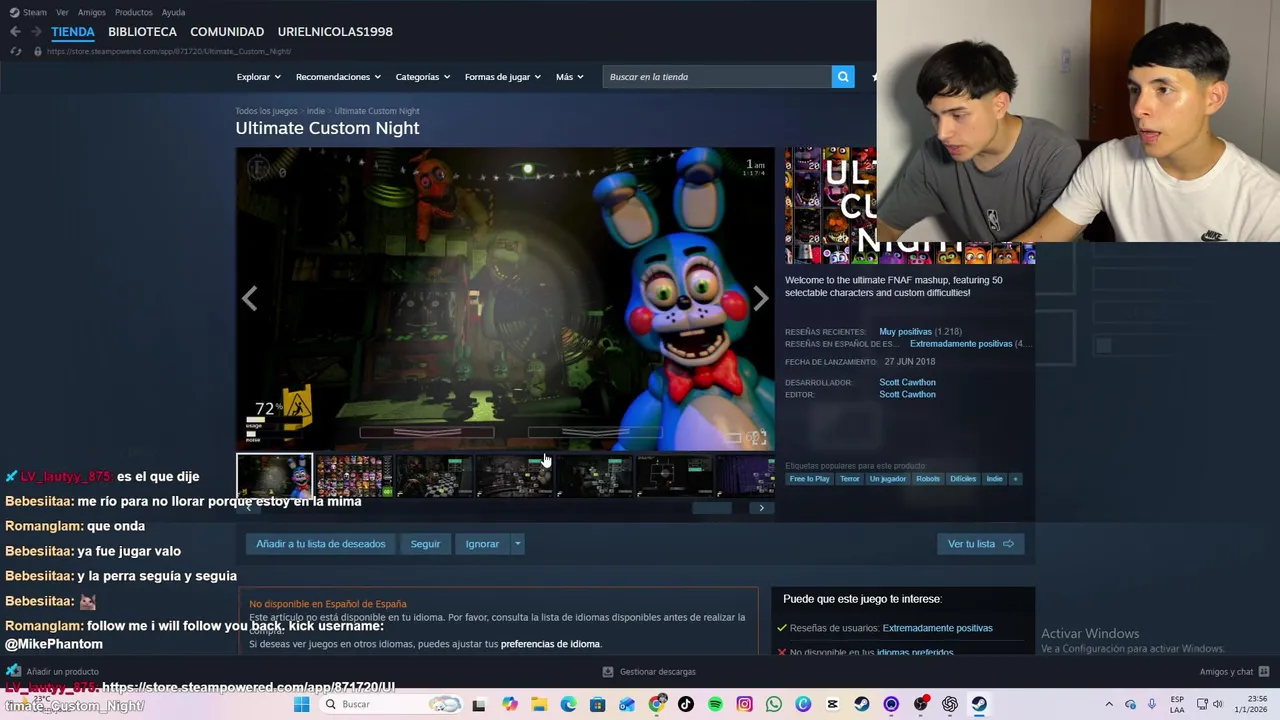Show hidden system tray icons
This screenshot has height=720, width=1280.
point(1108,704)
